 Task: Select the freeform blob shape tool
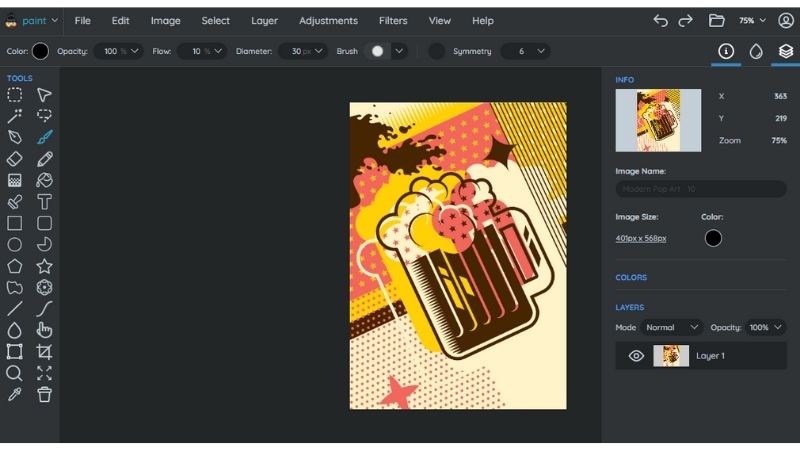click(14, 288)
